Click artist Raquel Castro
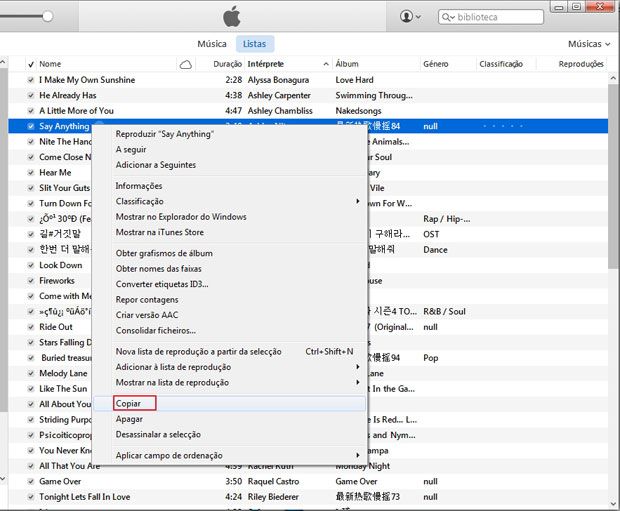Image resolution: width=620 pixels, height=511 pixels. [x=273, y=482]
